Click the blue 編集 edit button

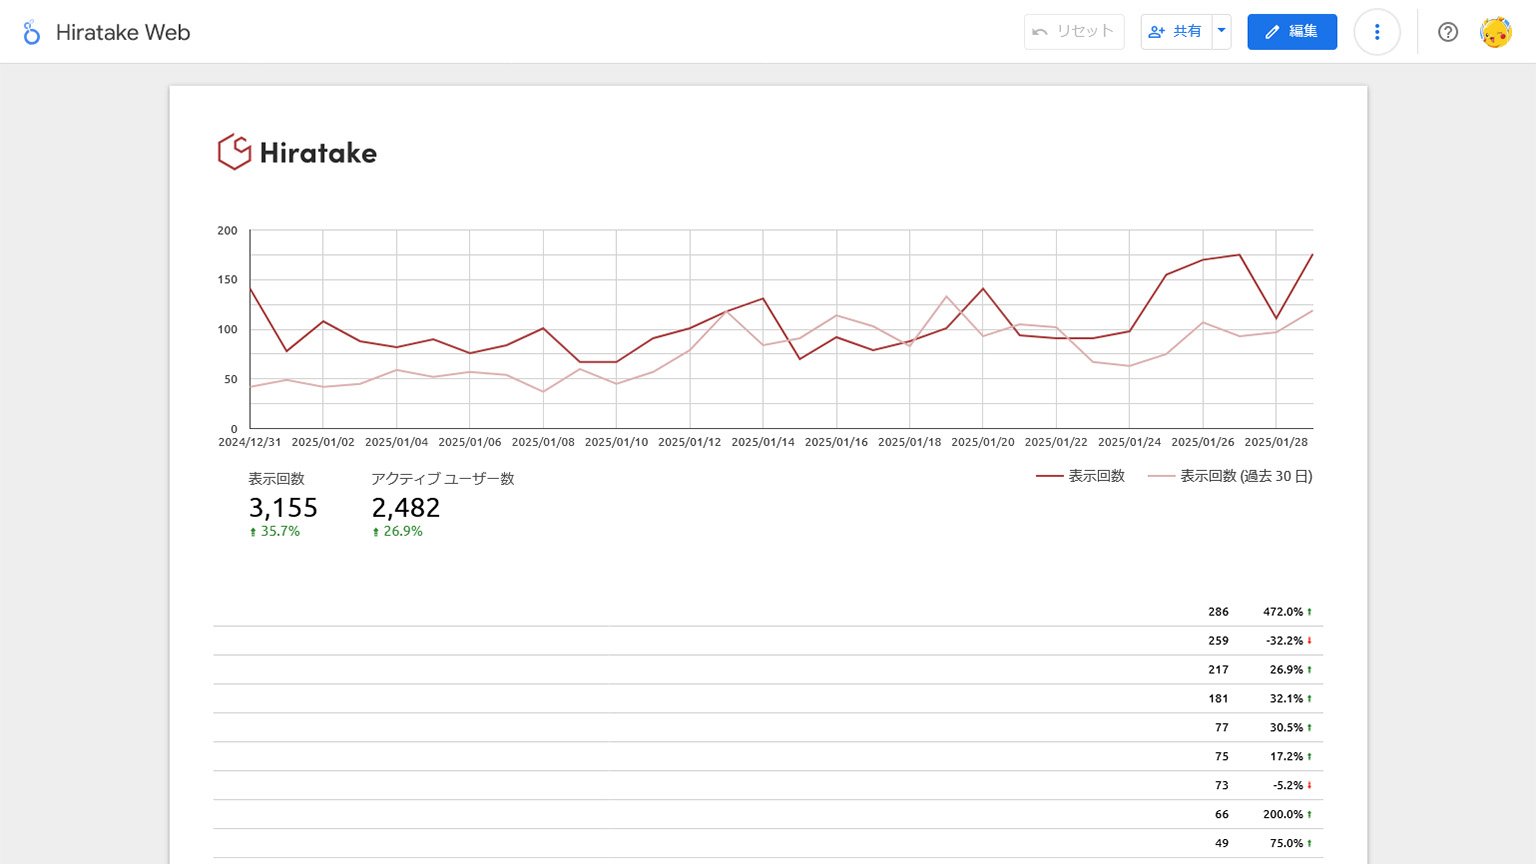point(1292,32)
